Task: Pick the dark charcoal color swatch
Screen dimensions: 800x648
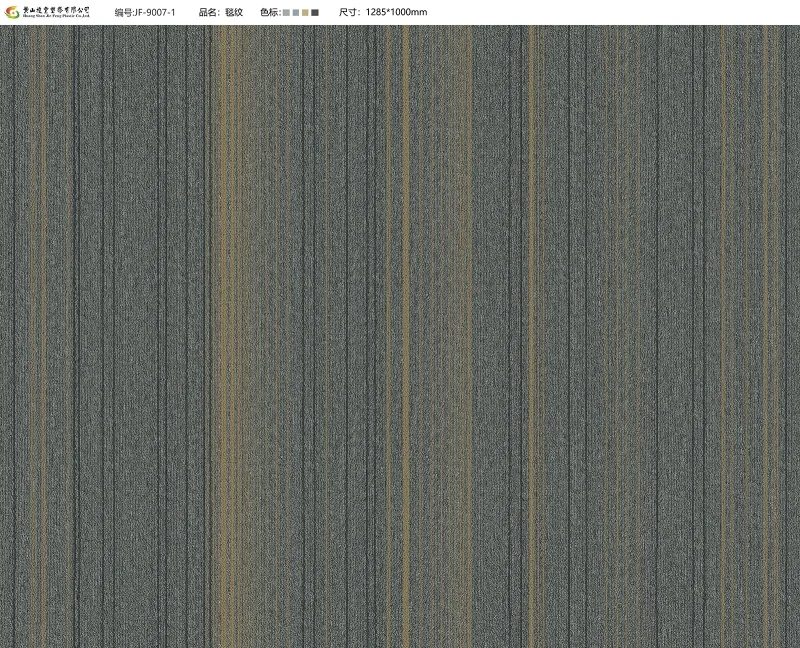Action: 315,13
